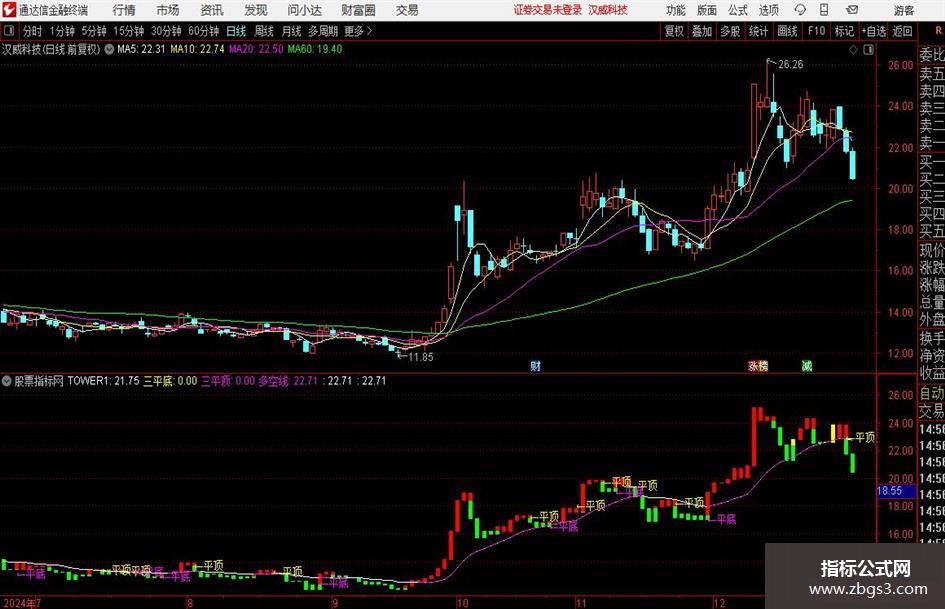Image resolution: width=945 pixels, height=609 pixels.
Task: Click the MA5: 22.31 indicator label
Action: [x=140, y=49]
